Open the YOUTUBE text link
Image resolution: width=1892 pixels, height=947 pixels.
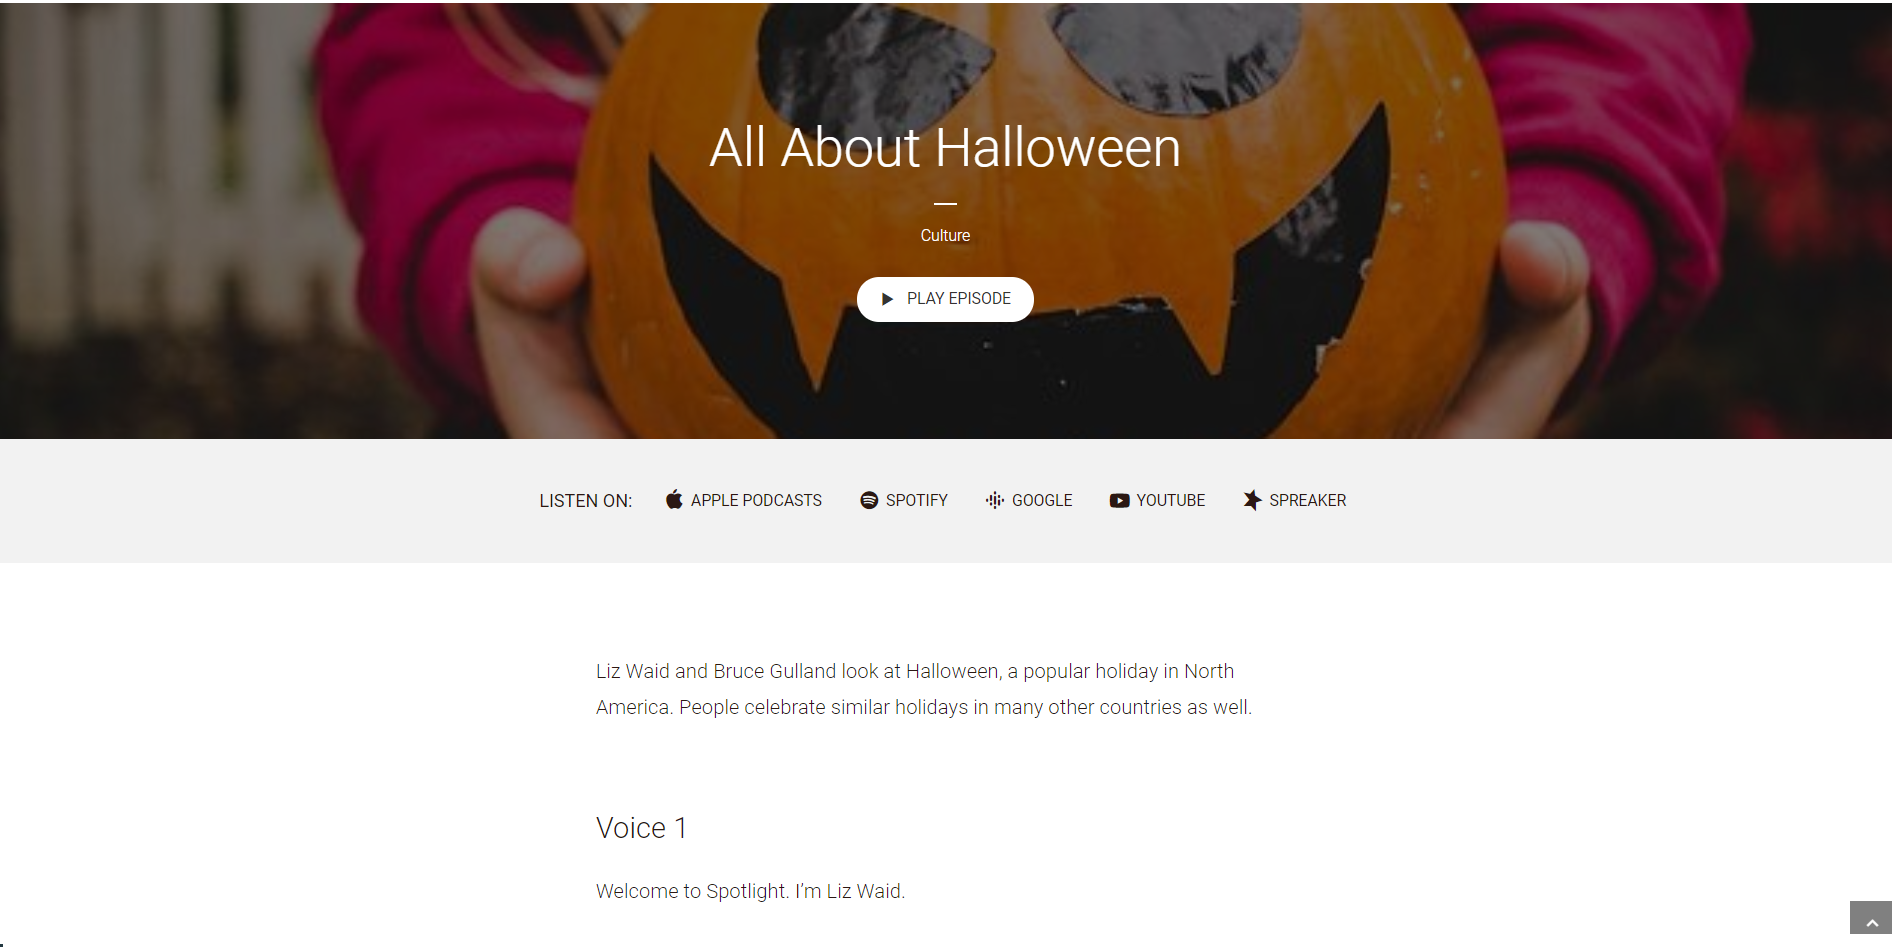point(1170,500)
